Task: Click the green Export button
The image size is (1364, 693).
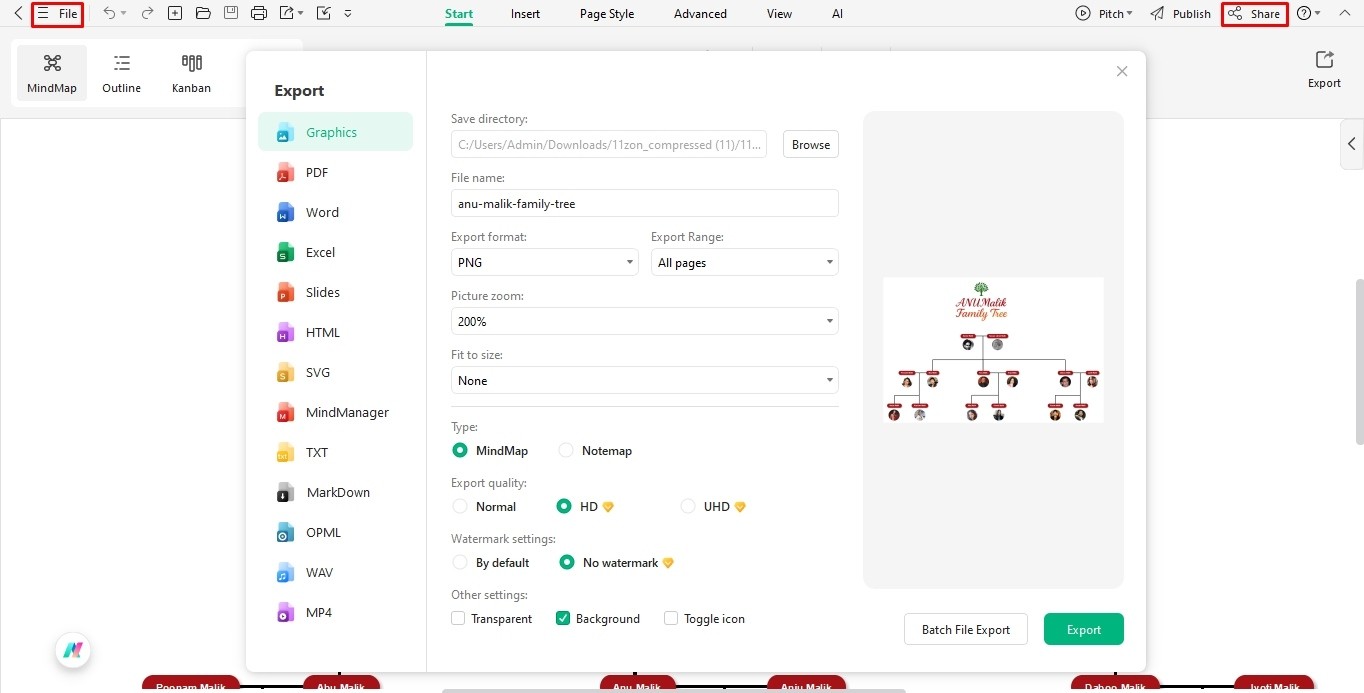Action: coord(1083,629)
